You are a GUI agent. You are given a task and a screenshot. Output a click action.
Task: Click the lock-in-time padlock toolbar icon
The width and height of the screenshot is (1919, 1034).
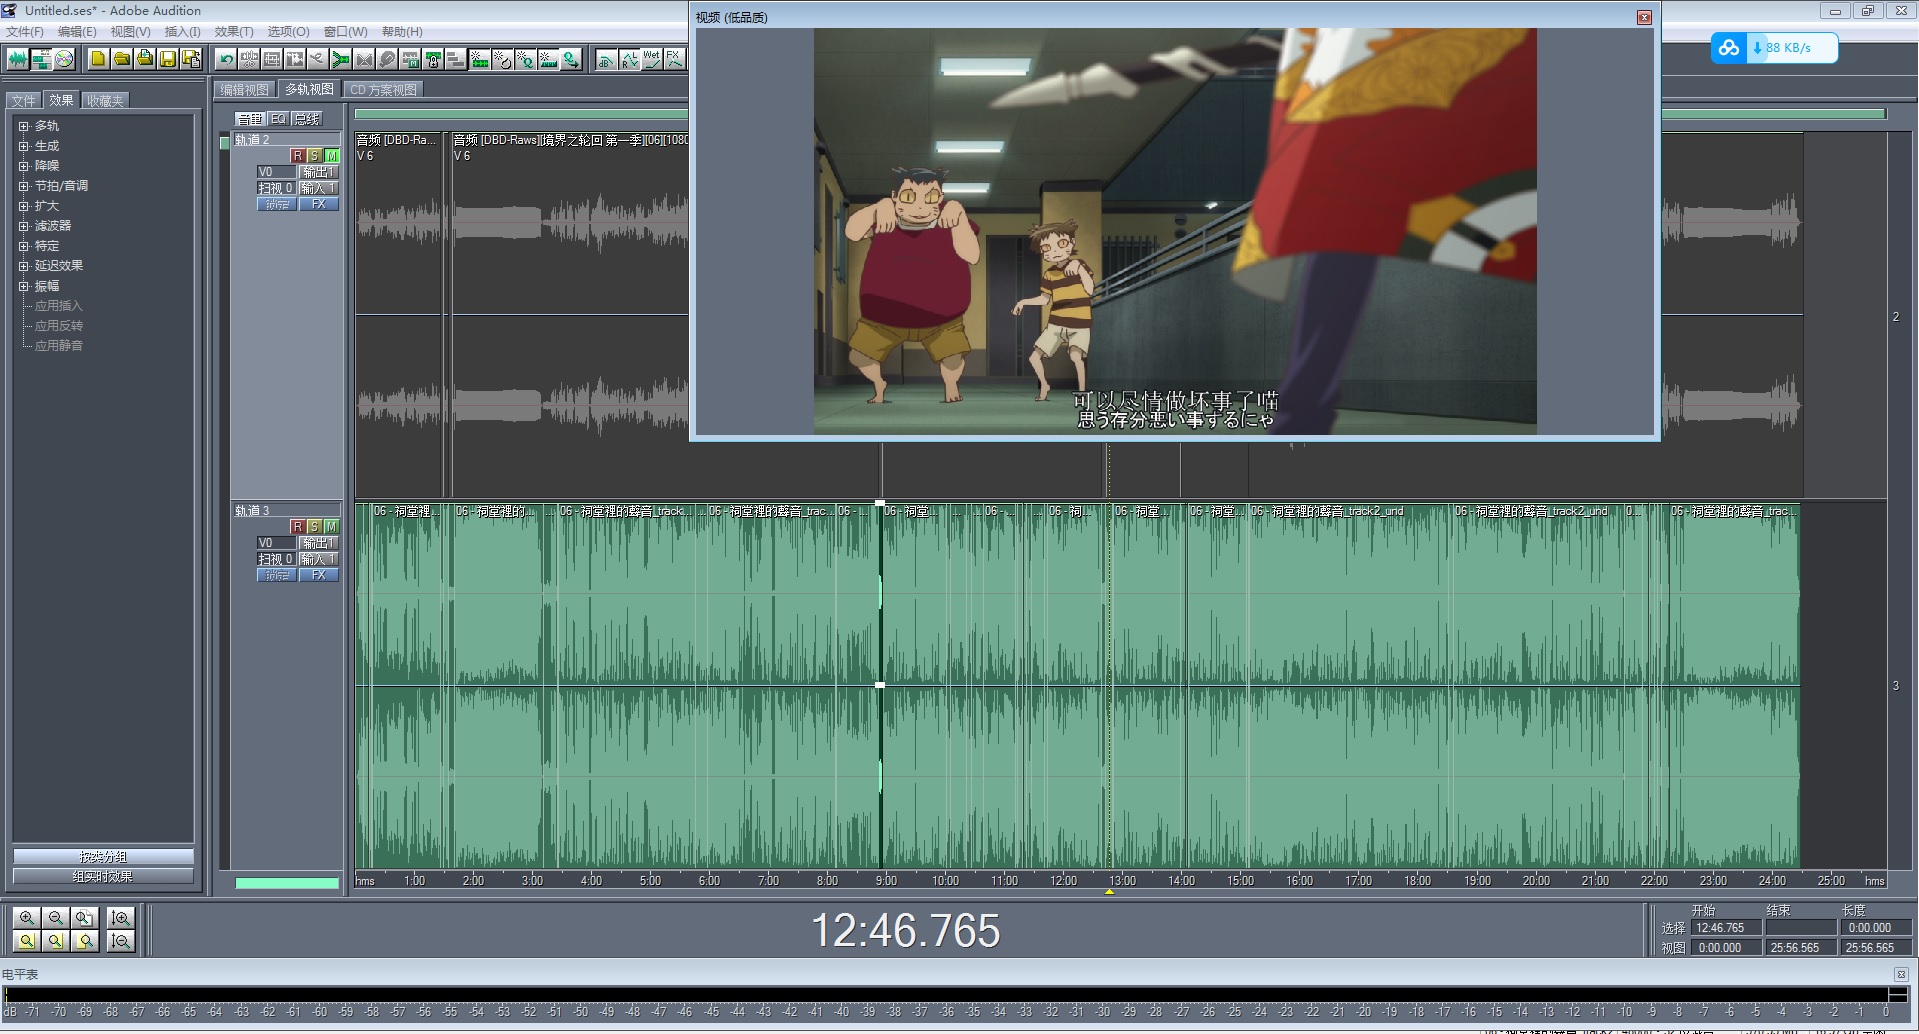[x=433, y=59]
